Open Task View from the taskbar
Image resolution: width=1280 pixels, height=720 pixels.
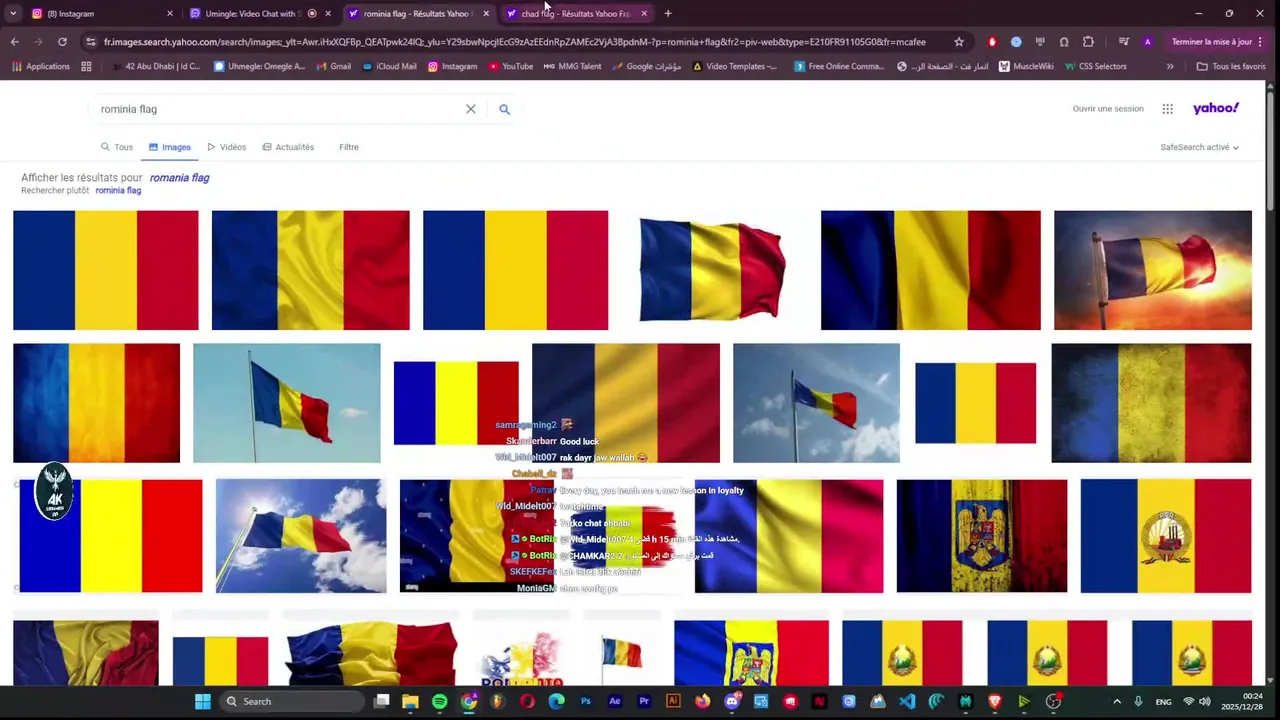point(381,701)
